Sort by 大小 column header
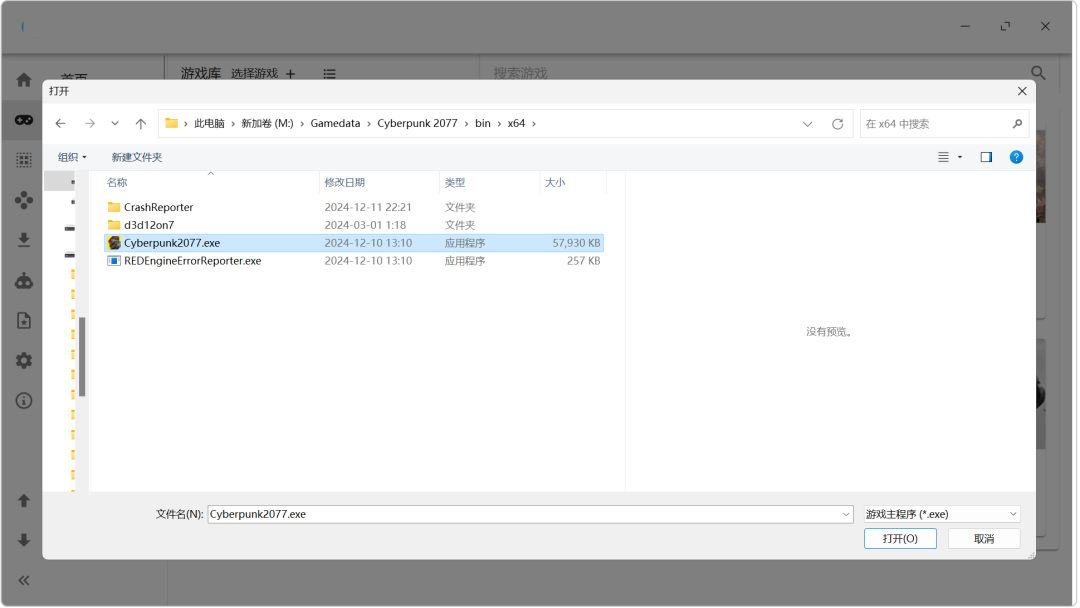Viewport: 1080px width, 608px height. coord(555,182)
